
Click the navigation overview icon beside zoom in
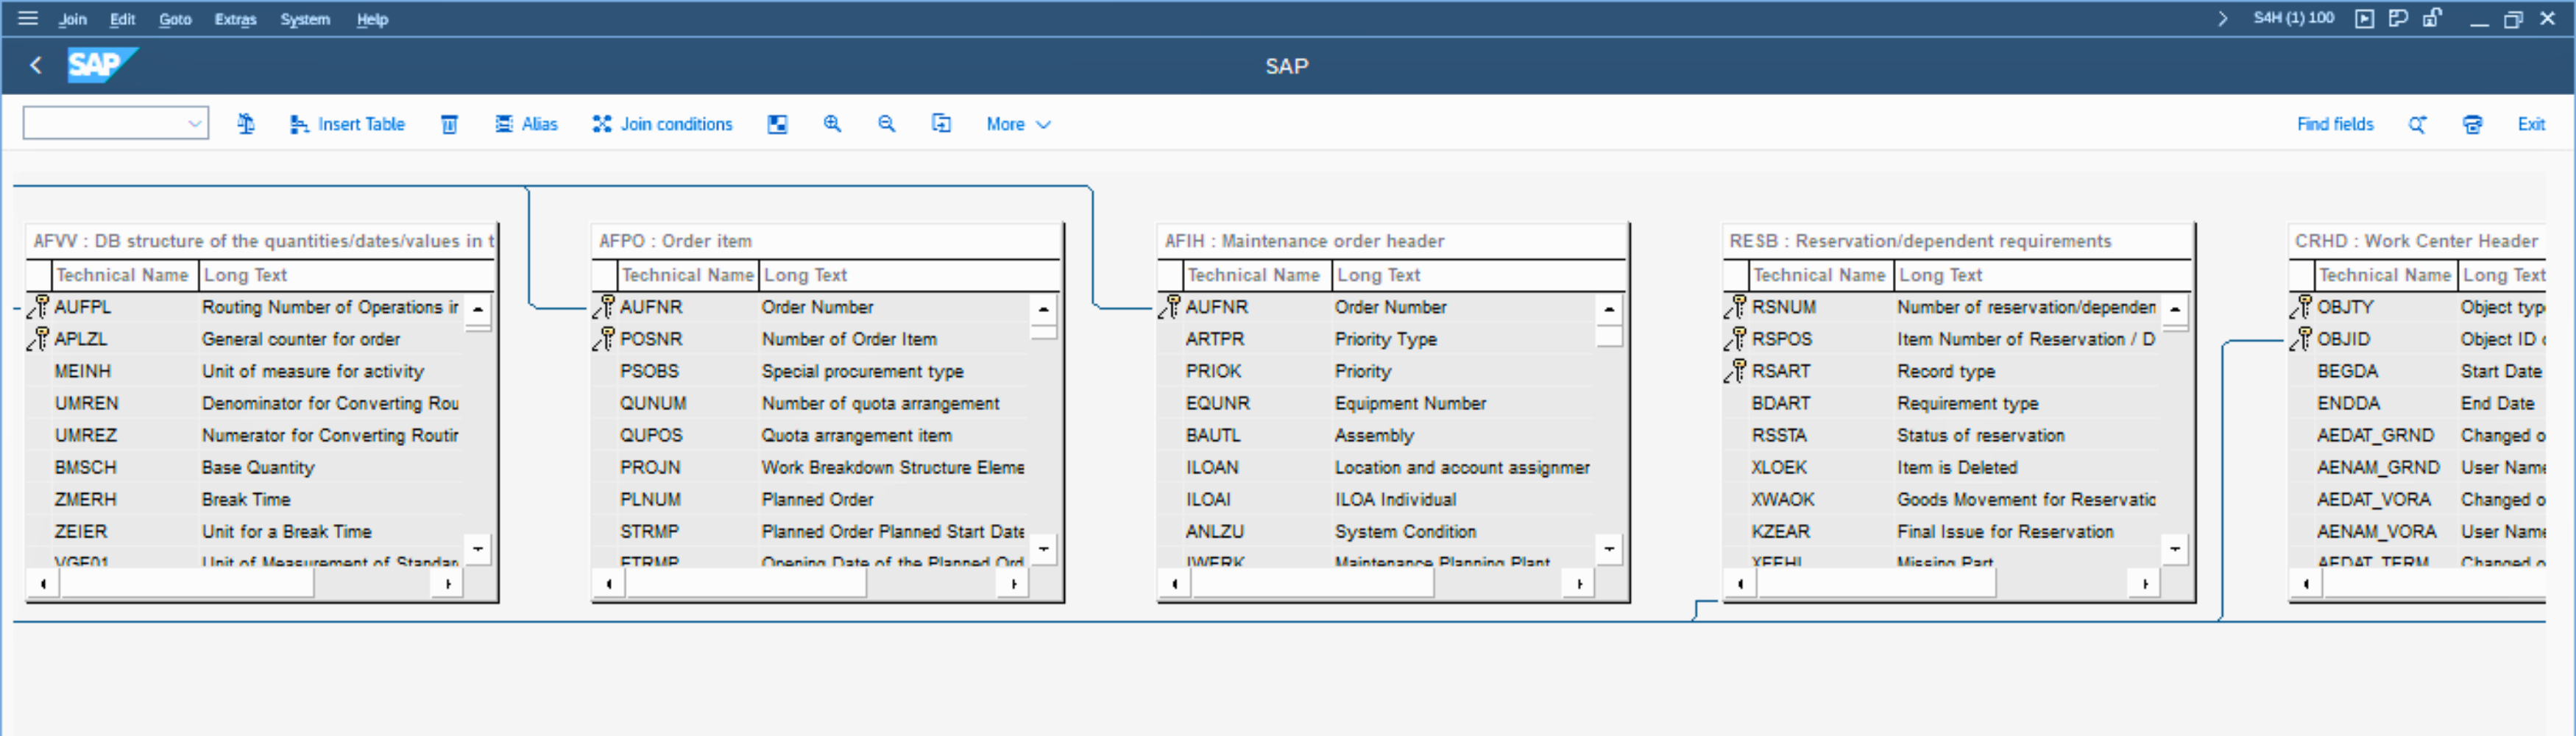(777, 124)
